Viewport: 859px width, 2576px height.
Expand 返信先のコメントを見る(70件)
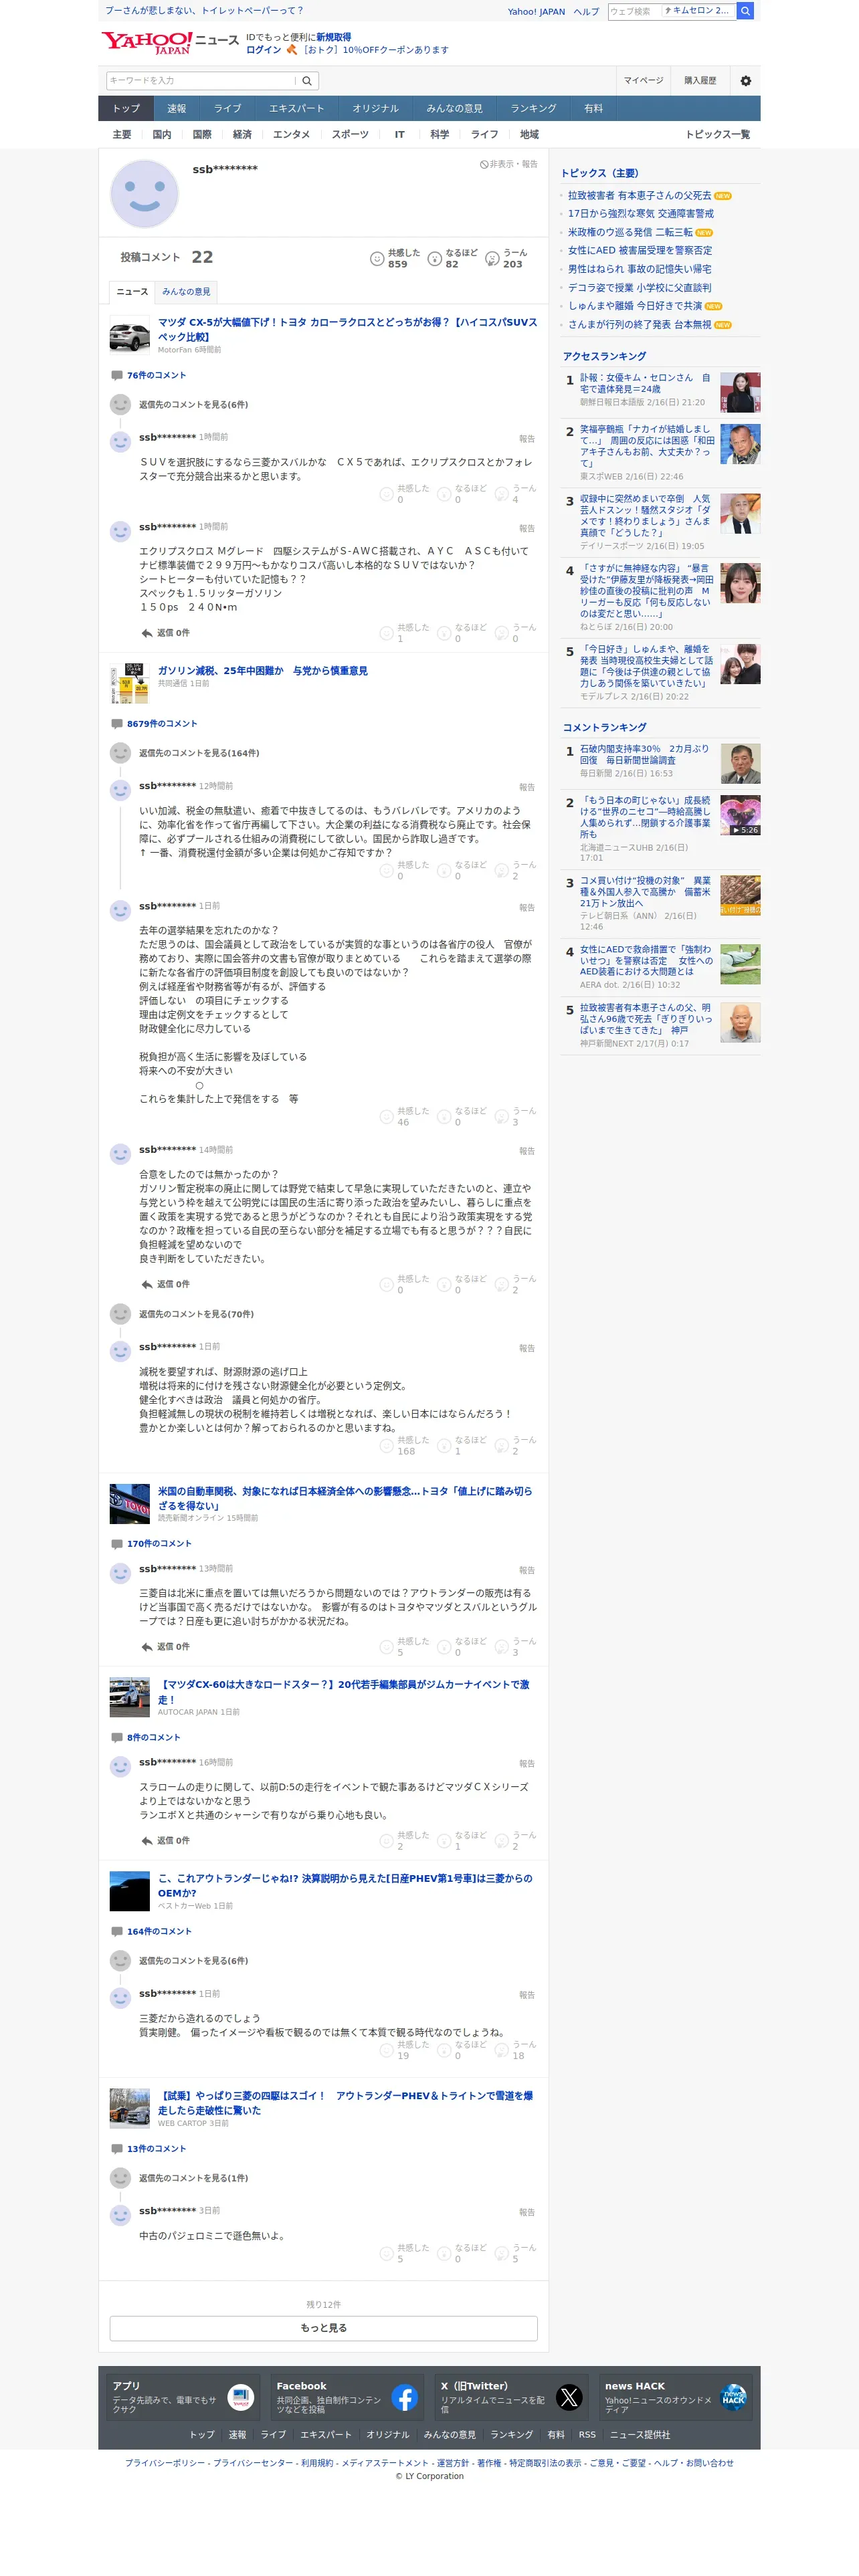[196, 1314]
